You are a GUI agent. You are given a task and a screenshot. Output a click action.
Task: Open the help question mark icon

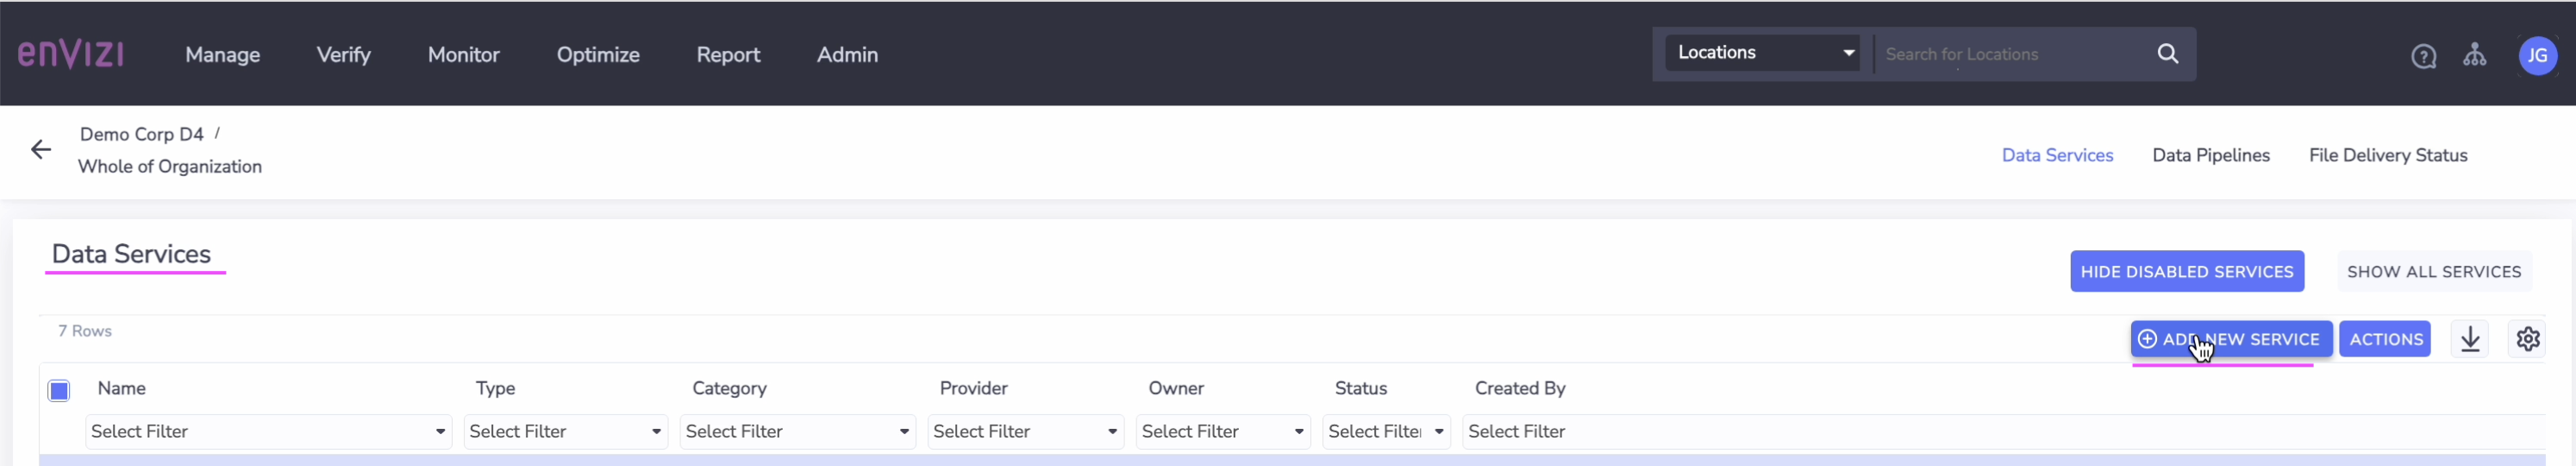pyautogui.click(x=2423, y=56)
